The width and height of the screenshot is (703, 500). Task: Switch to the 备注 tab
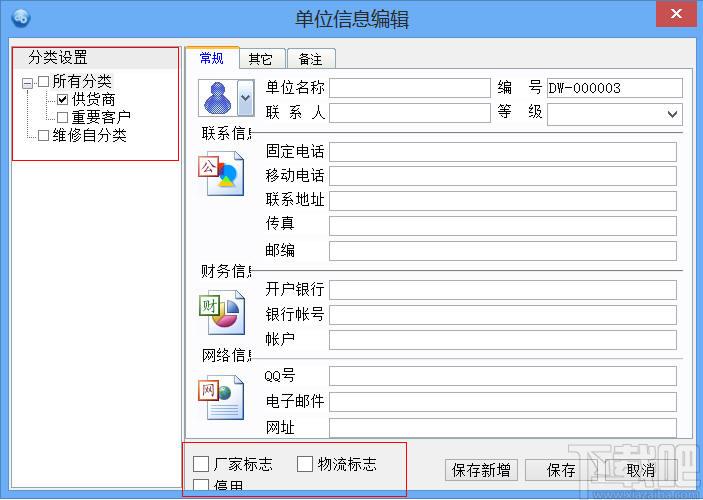tap(311, 59)
